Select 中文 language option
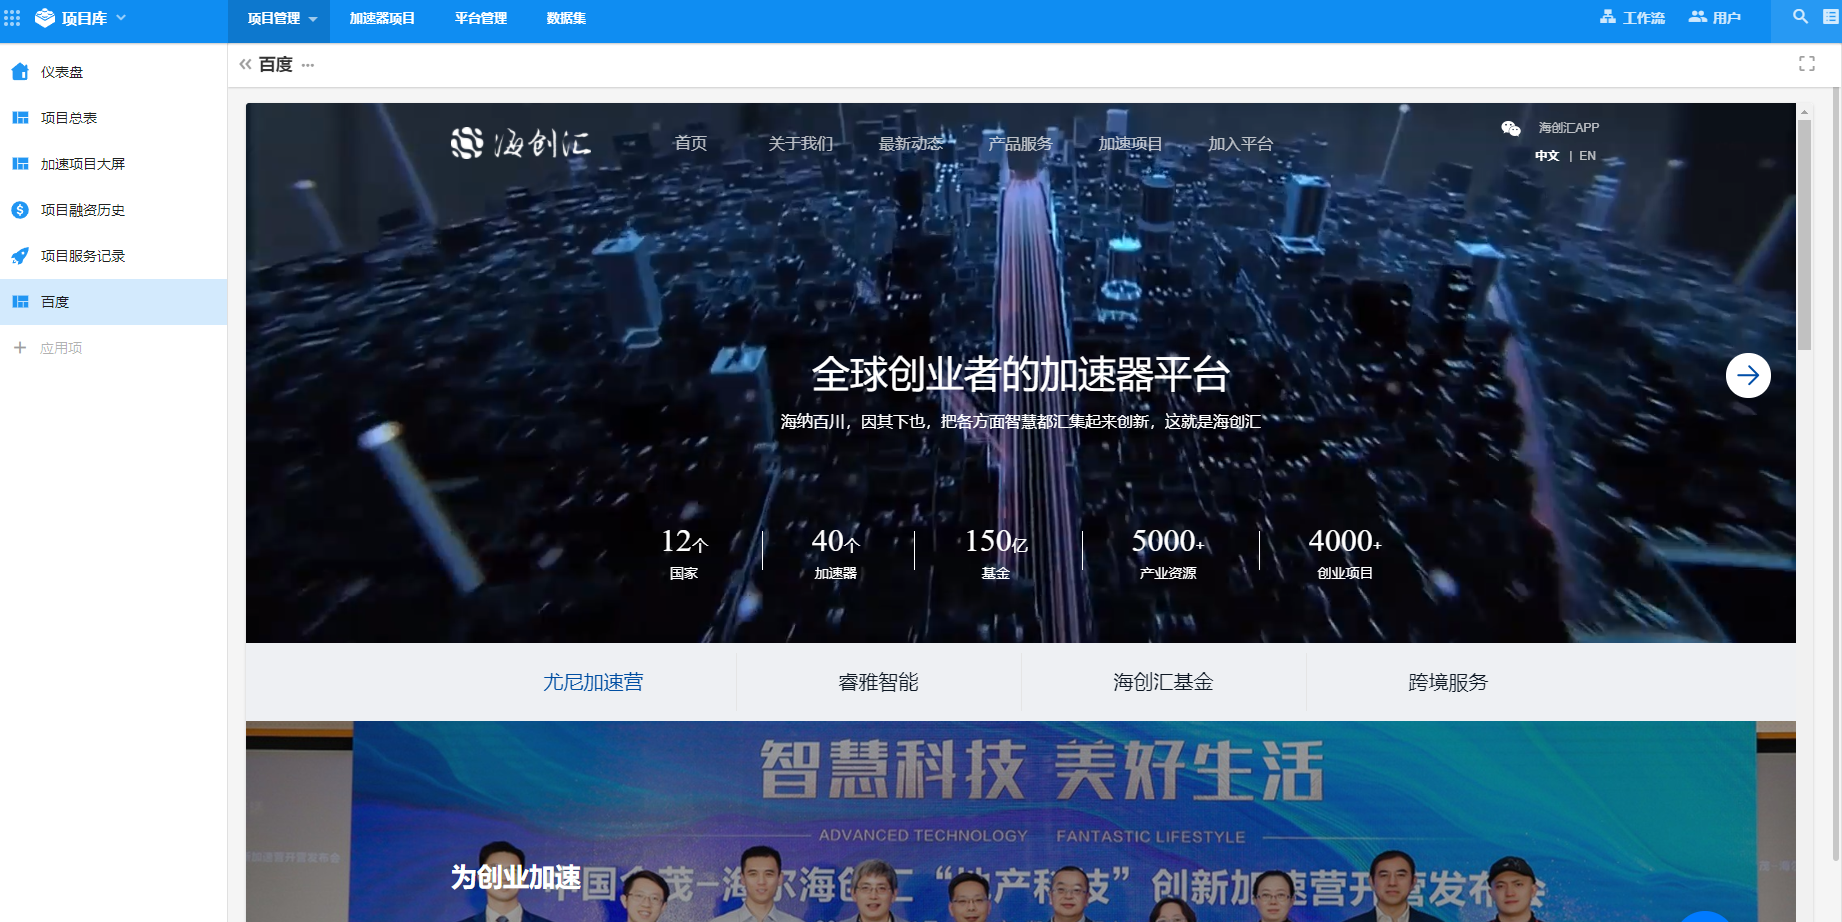Screen dimensions: 1842x922 tap(1546, 156)
